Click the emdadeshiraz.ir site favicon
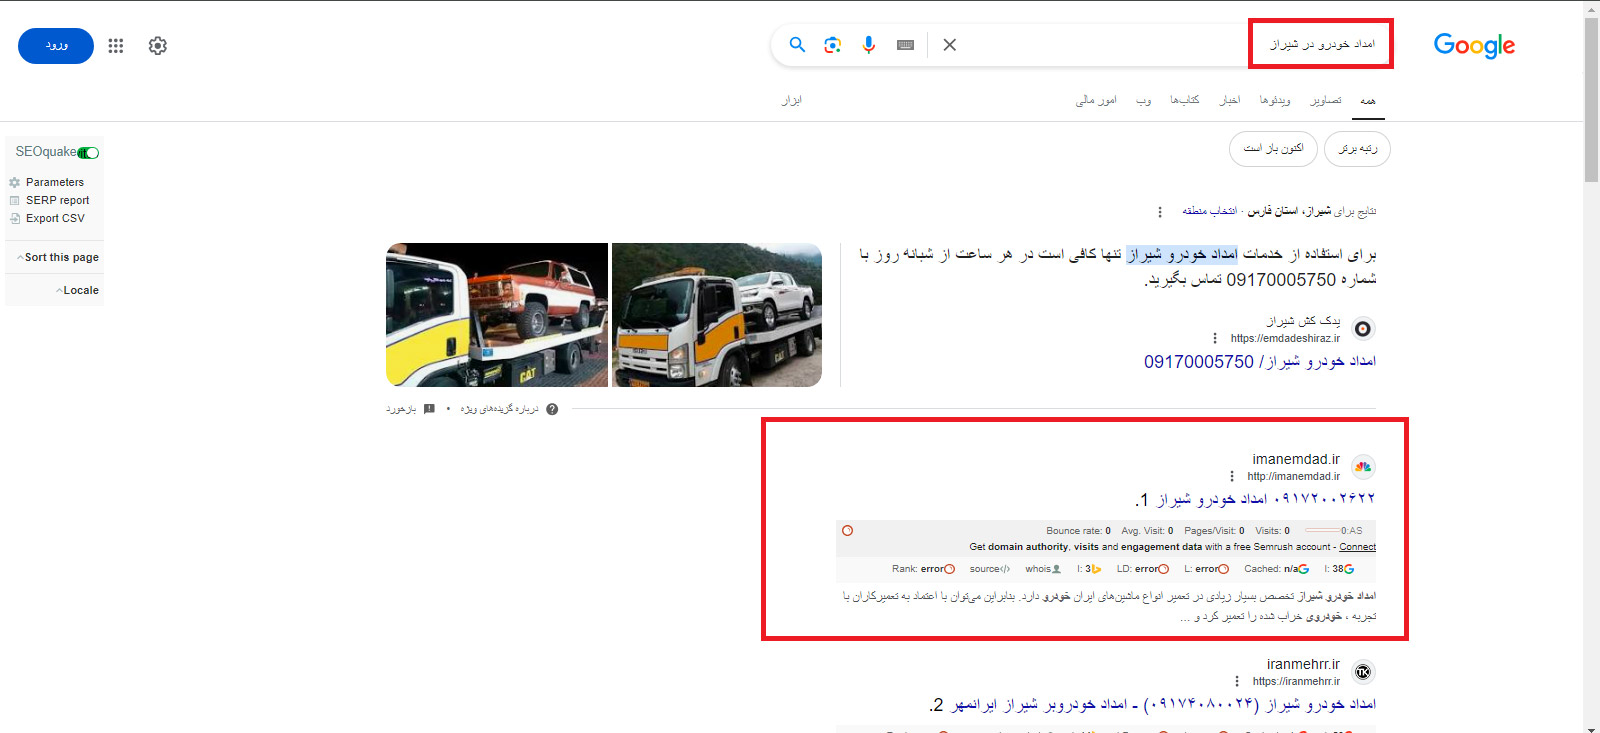The height and width of the screenshot is (733, 1600). click(1363, 329)
